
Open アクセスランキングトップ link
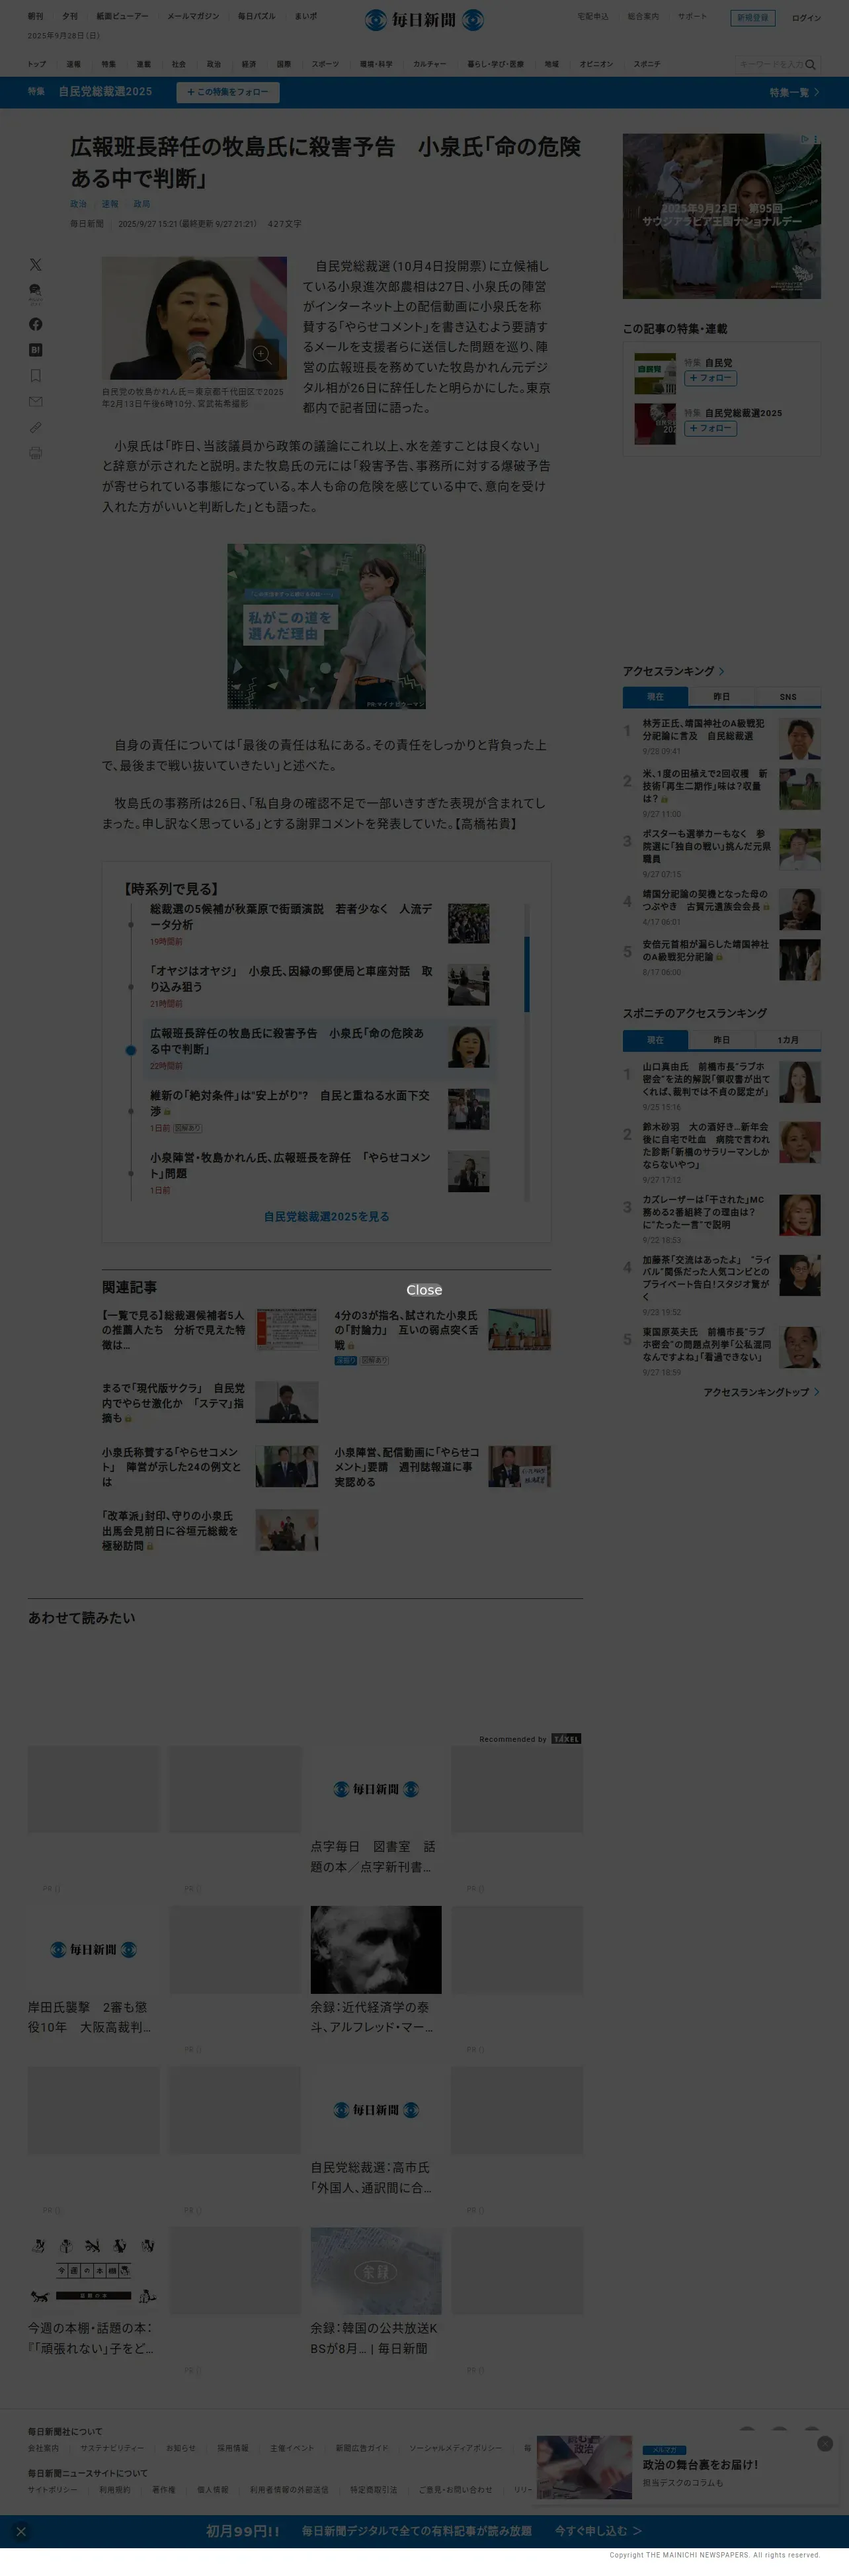click(x=761, y=1392)
